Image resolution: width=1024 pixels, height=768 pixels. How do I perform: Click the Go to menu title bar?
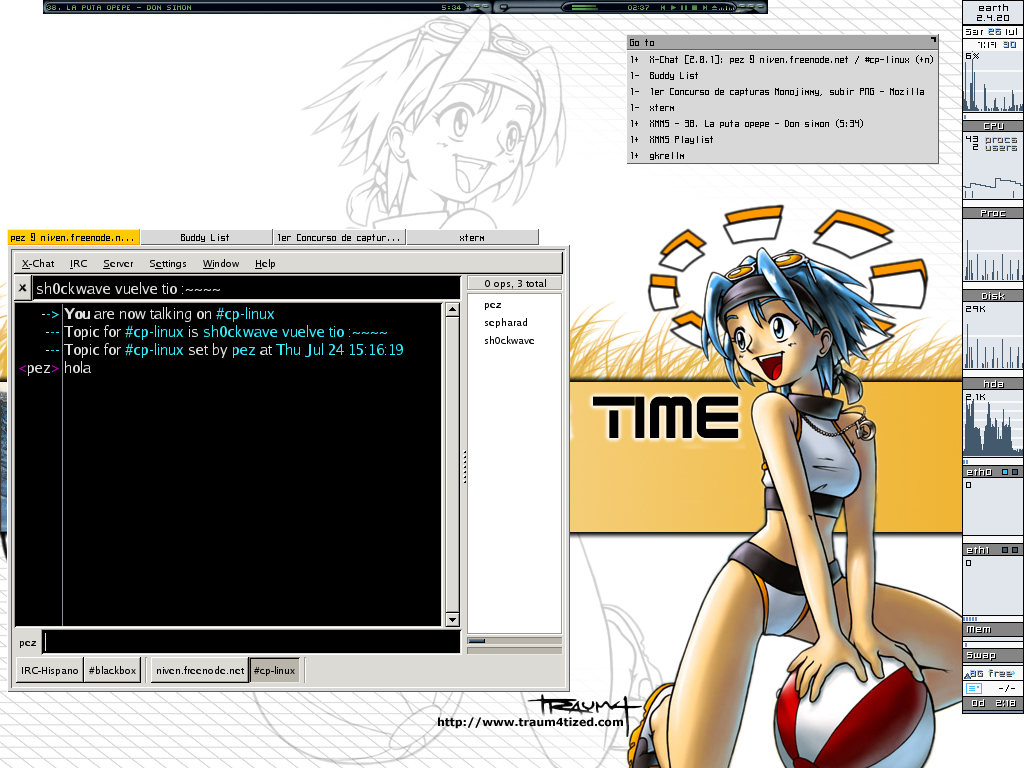coord(782,42)
